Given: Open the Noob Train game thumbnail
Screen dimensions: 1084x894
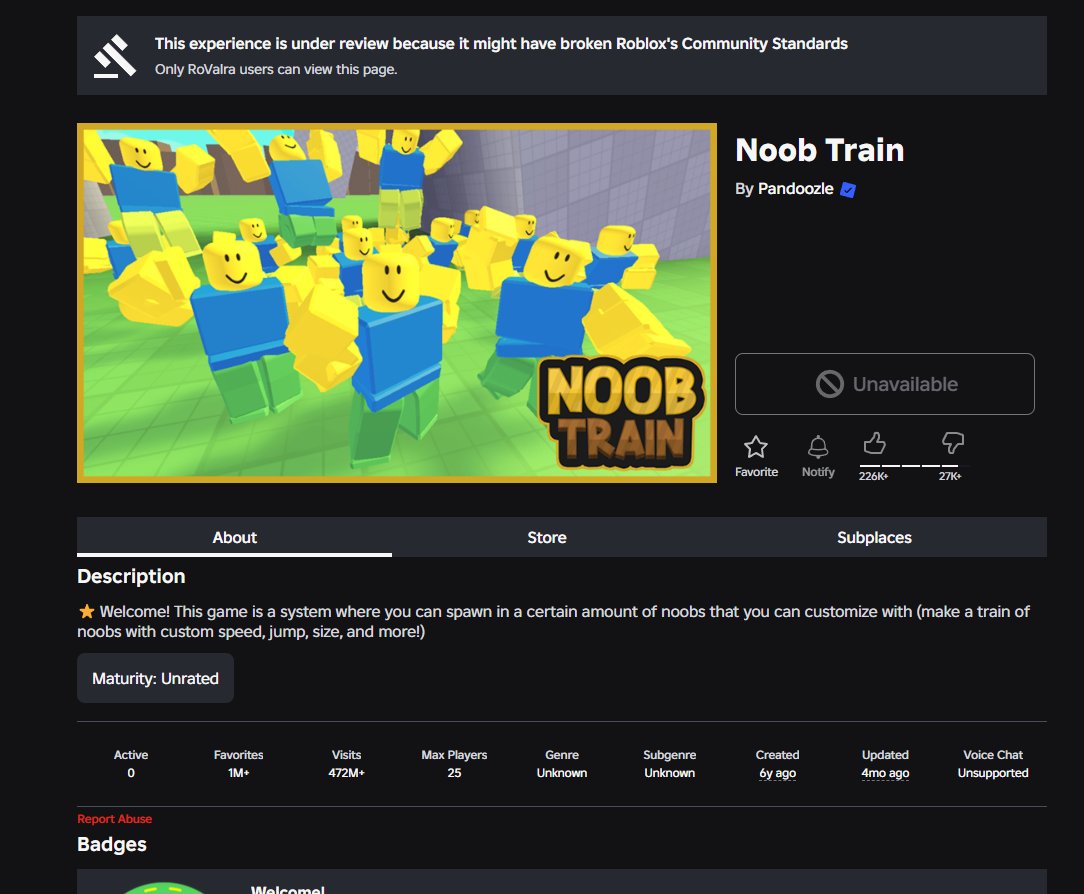Looking at the screenshot, I should [x=397, y=303].
